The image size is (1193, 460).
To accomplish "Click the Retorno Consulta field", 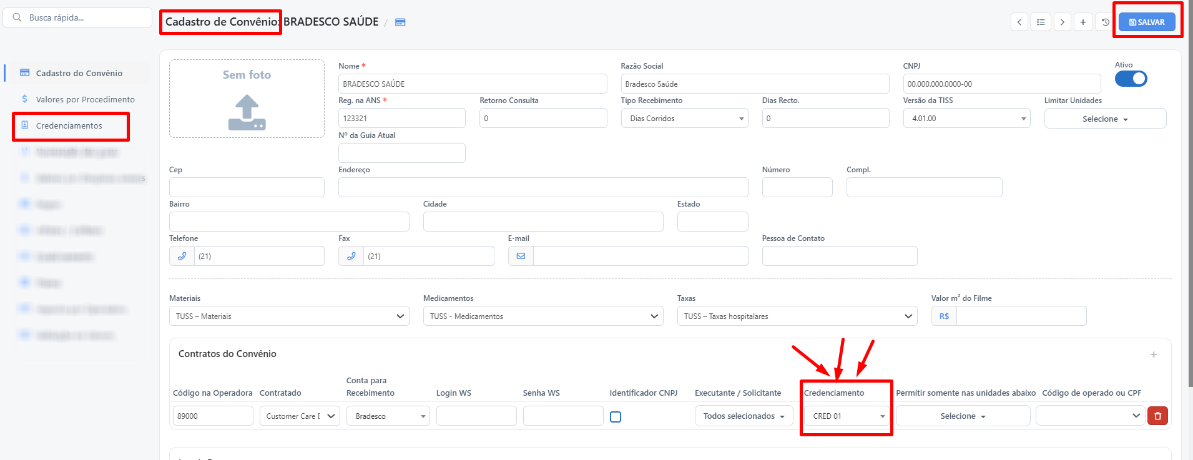I will (543, 118).
